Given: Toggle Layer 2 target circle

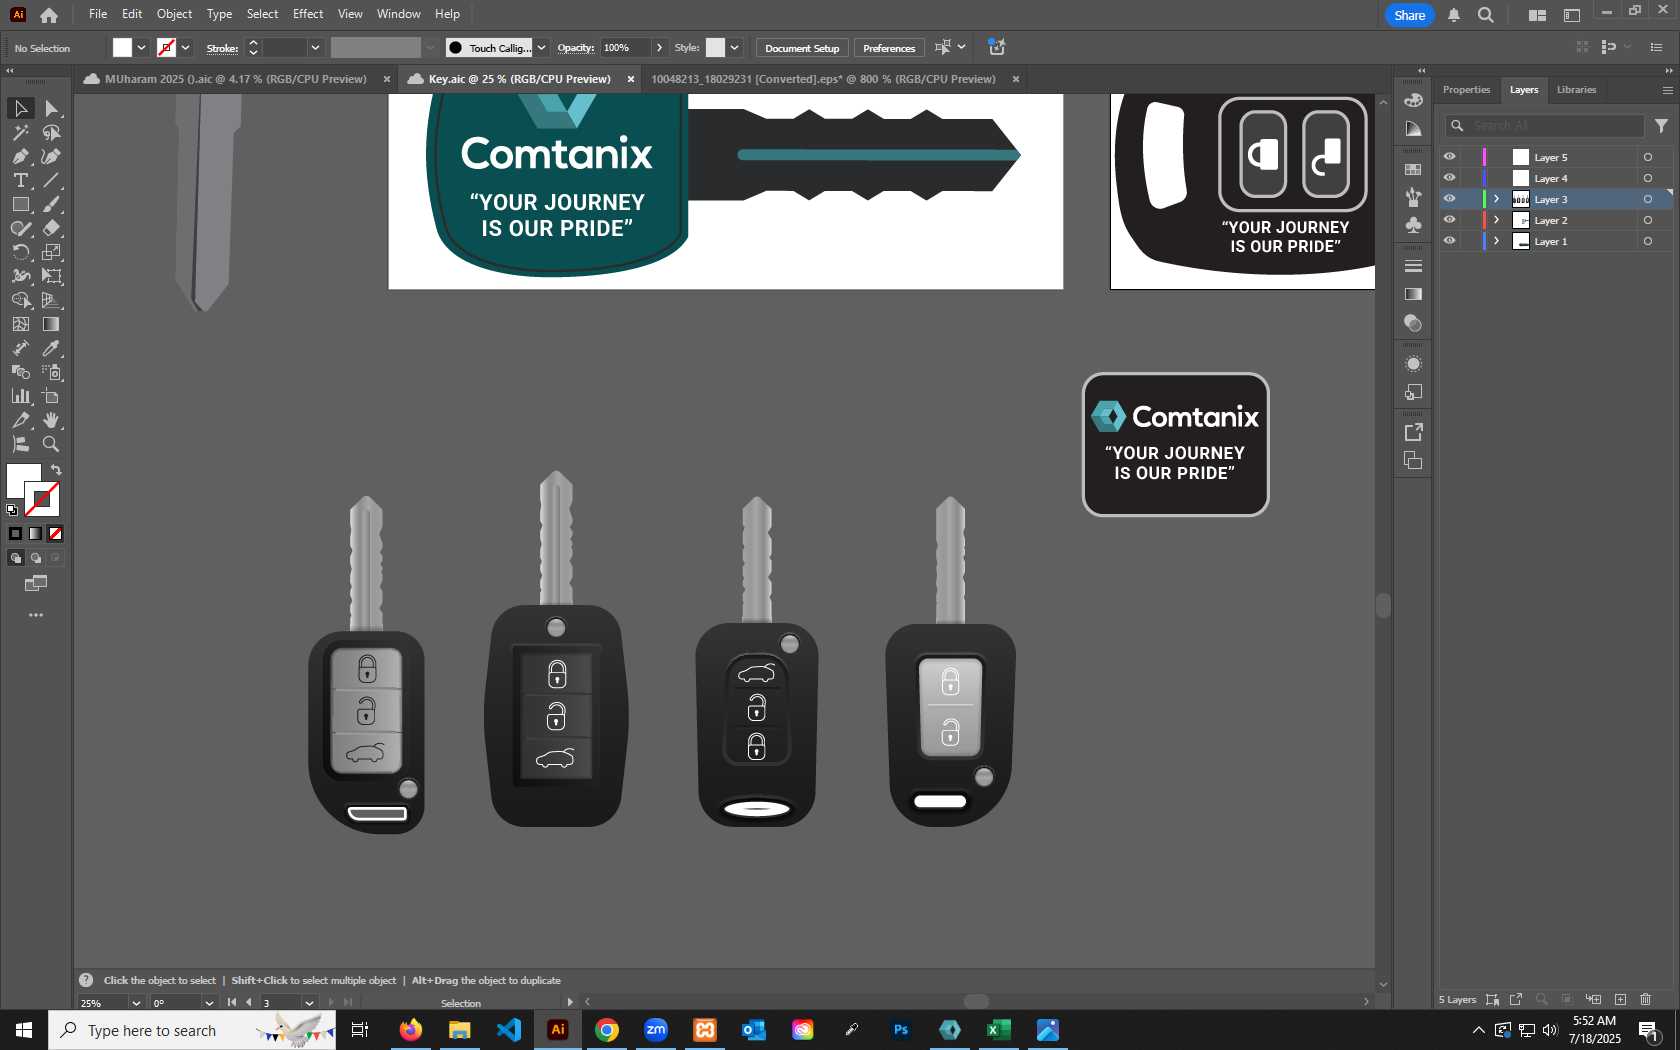Looking at the screenshot, I should 1648,220.
